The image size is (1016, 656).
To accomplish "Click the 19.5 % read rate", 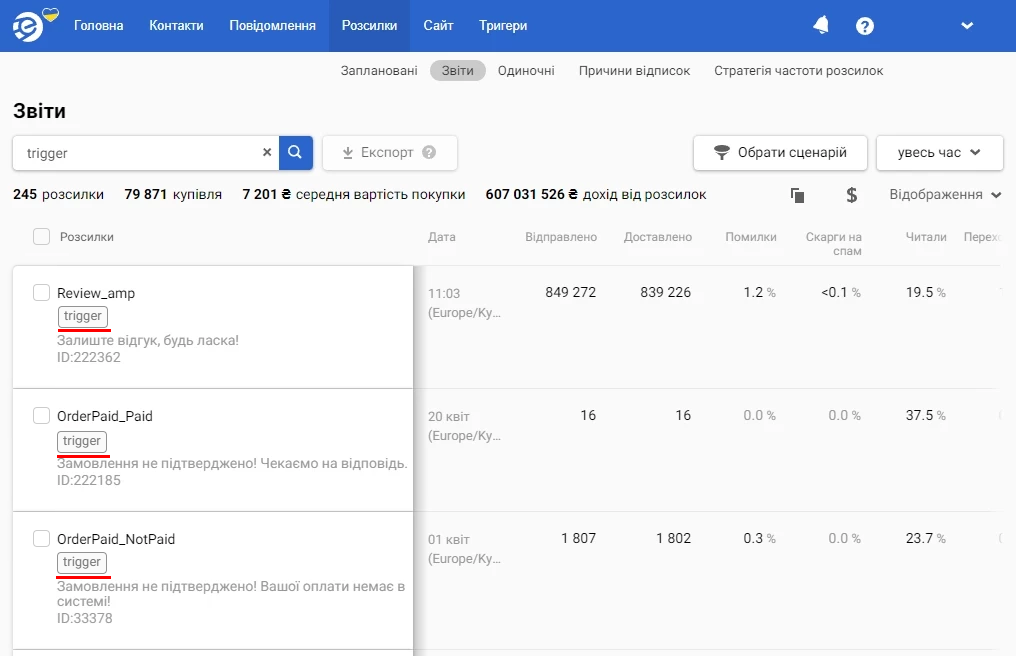I will (x=926, y=292).
